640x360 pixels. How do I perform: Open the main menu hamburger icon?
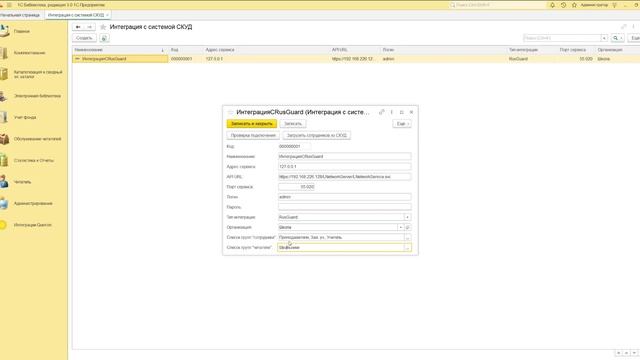coord(9,5)
